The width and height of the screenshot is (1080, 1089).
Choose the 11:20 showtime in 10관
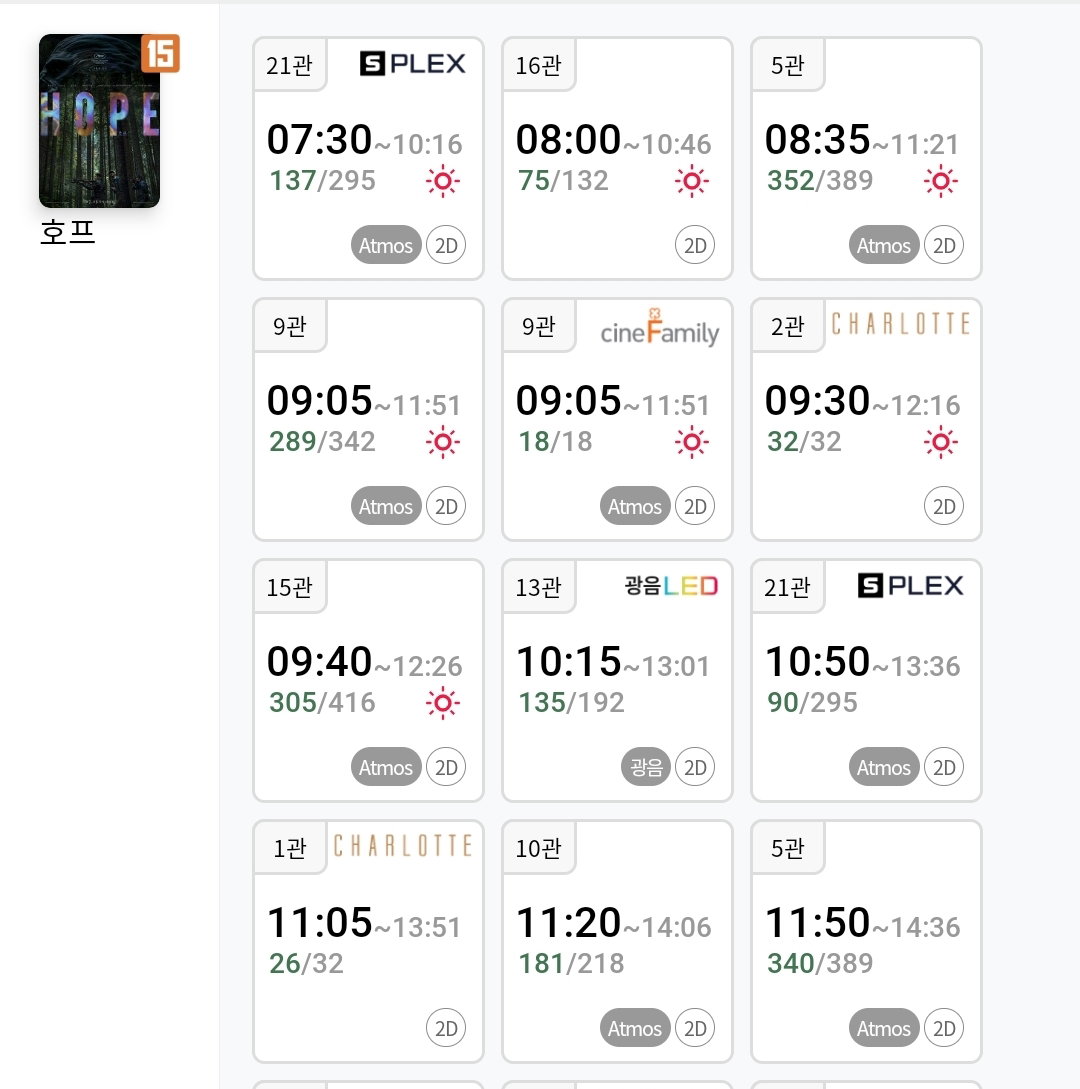click(x=617, y=942)
